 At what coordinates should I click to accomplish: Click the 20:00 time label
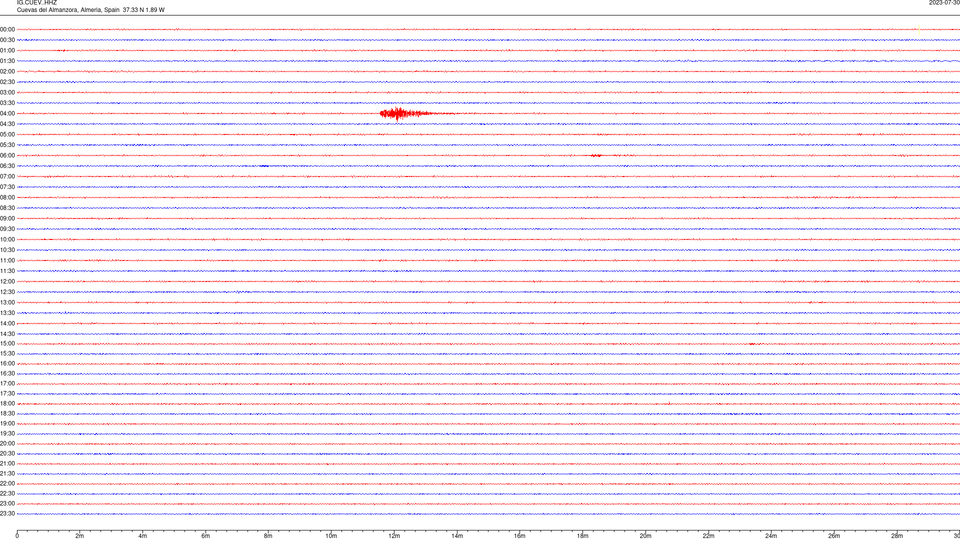pyautogui.click(x=7, y=444)
